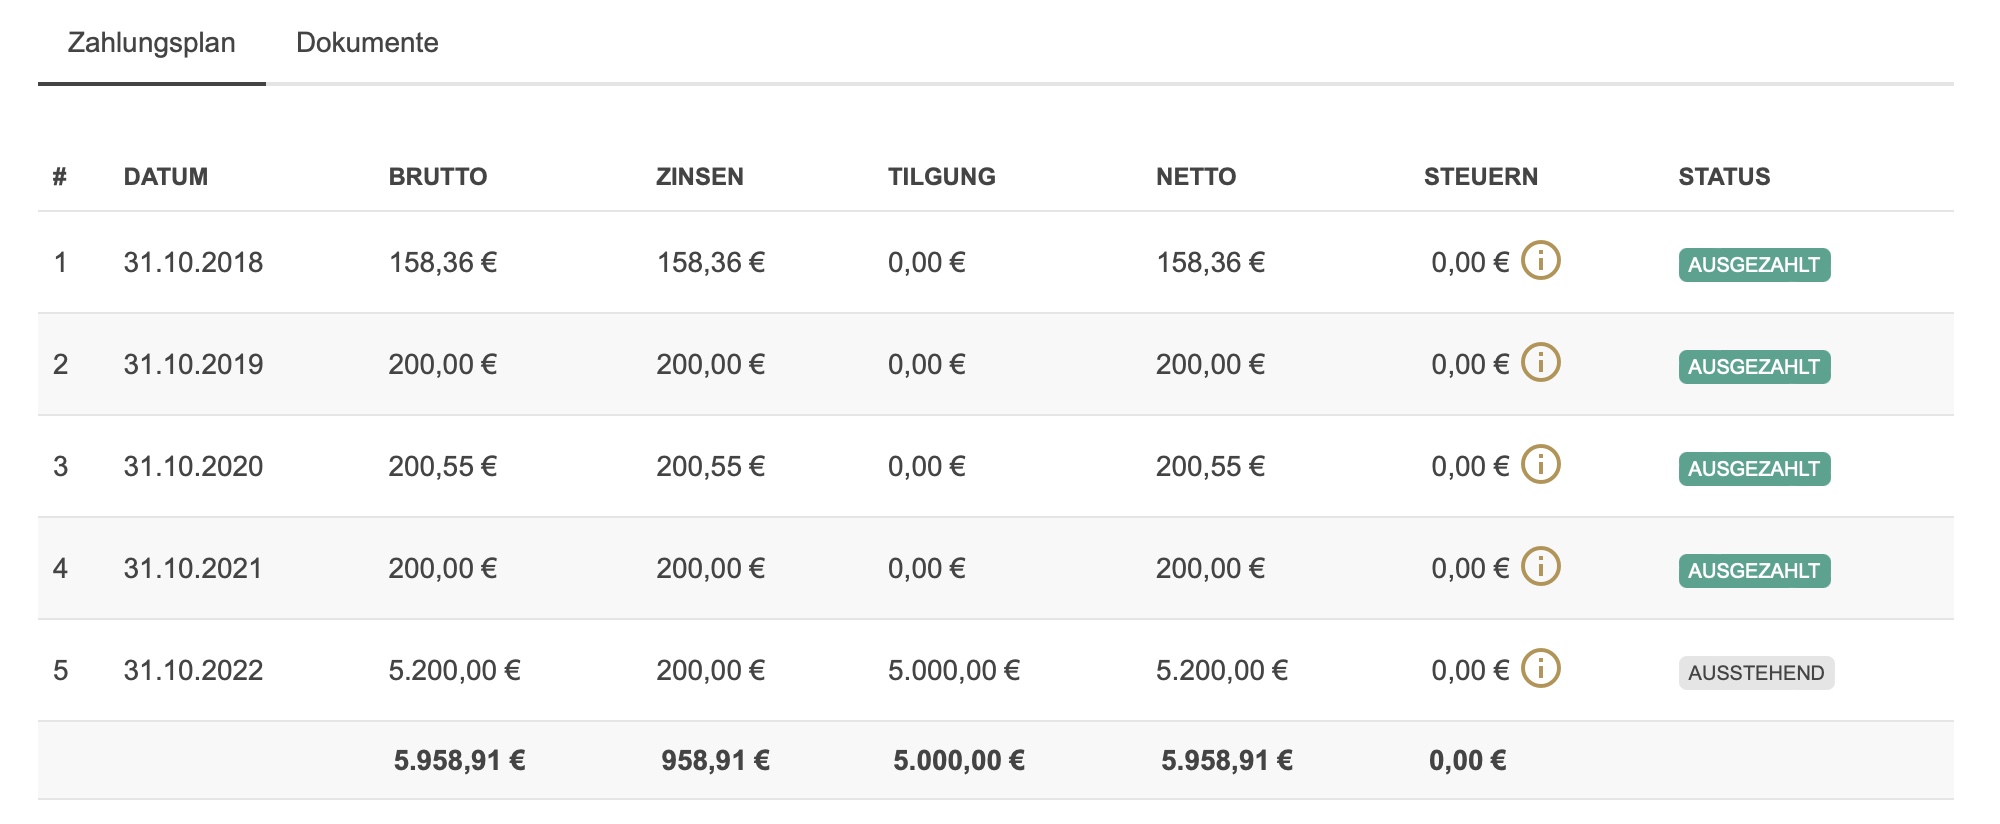The height and width of the screenshot is (824, 2000).
Task: Click the TILGUNG column header
Action: (941, 177)
